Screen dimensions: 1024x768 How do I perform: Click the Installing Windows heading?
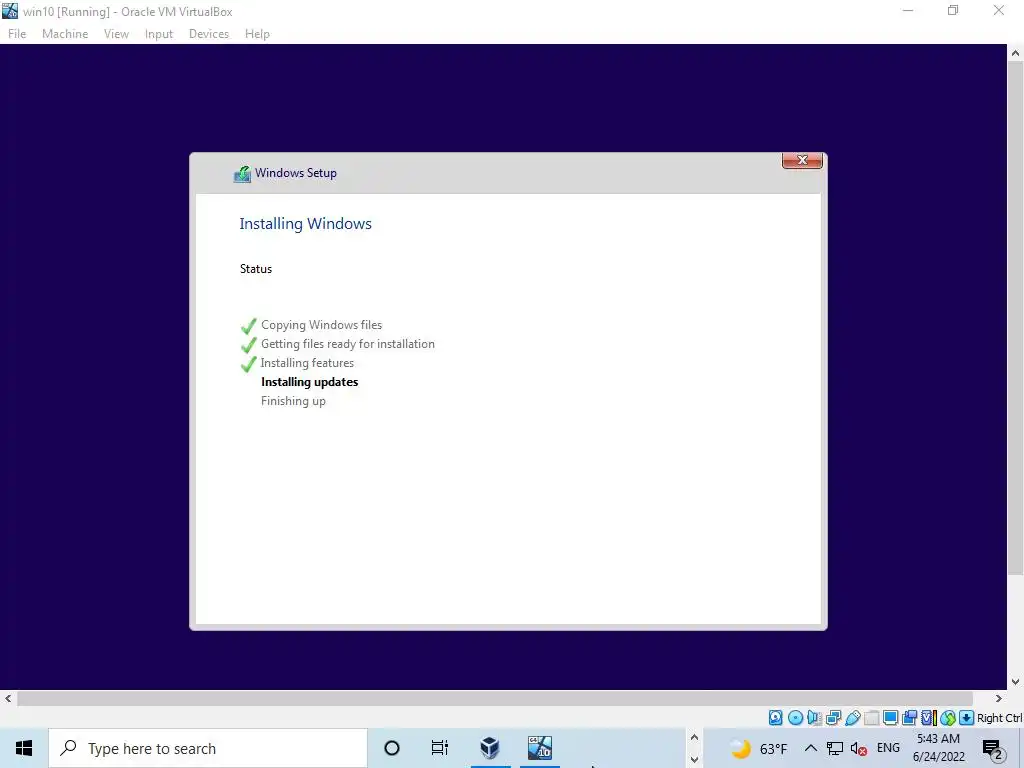click(x=305, y=223)
